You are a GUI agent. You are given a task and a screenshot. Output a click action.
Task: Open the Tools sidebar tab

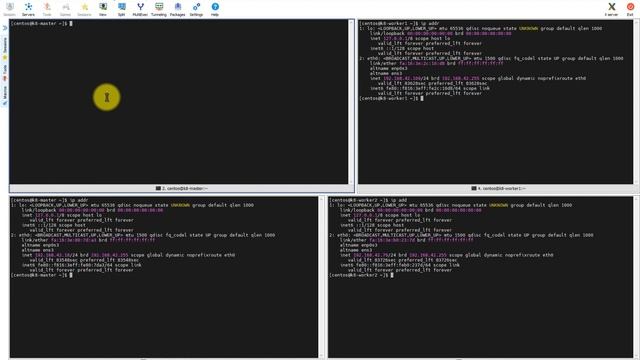(5, 72)
